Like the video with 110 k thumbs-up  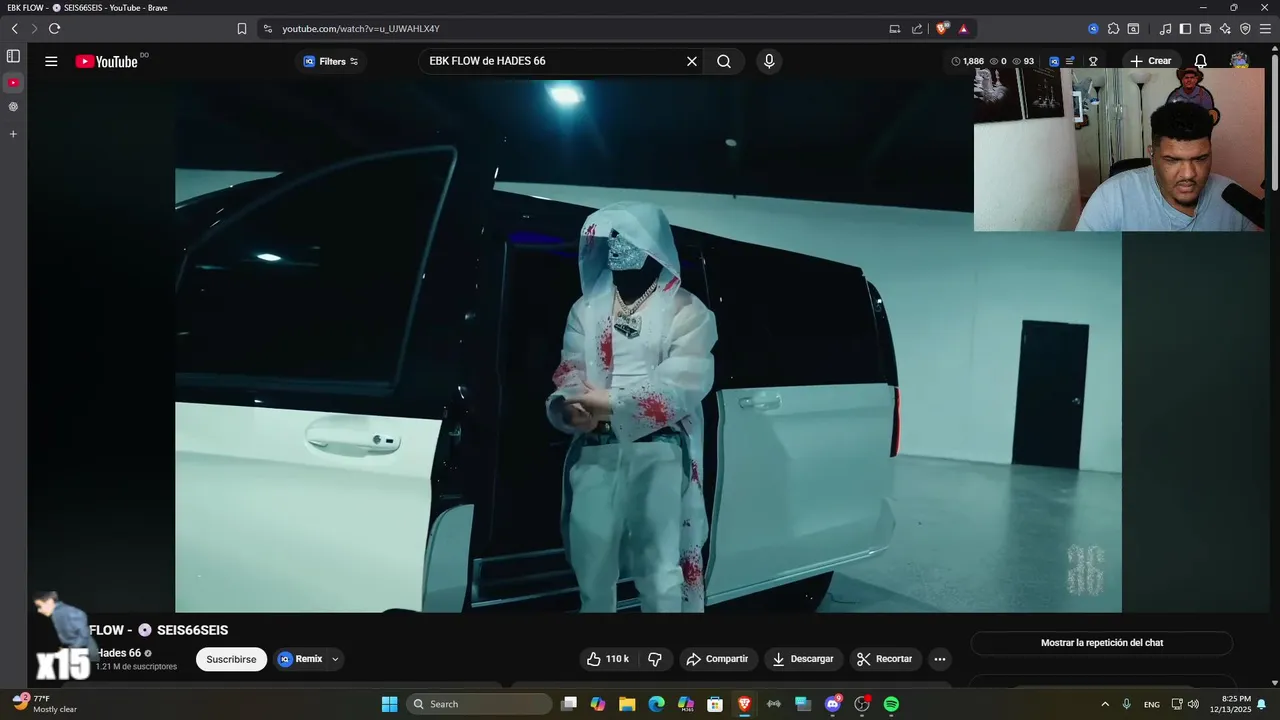(x=608, y=659)
